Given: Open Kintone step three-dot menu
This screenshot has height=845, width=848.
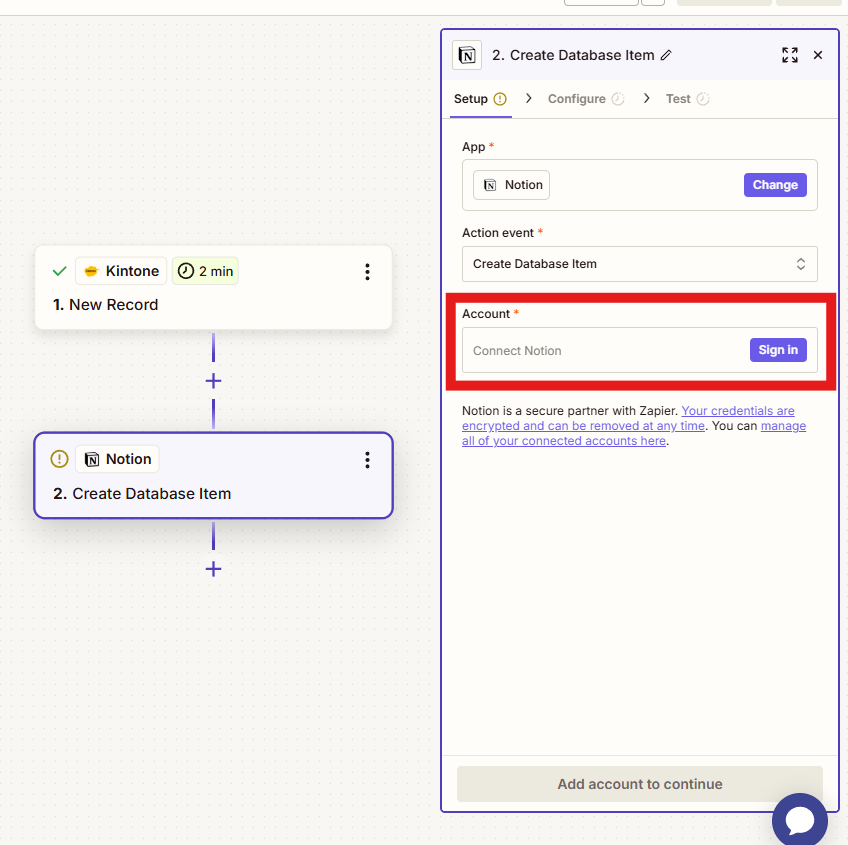Looking at the screenshot, I should [x=367, y=272].
